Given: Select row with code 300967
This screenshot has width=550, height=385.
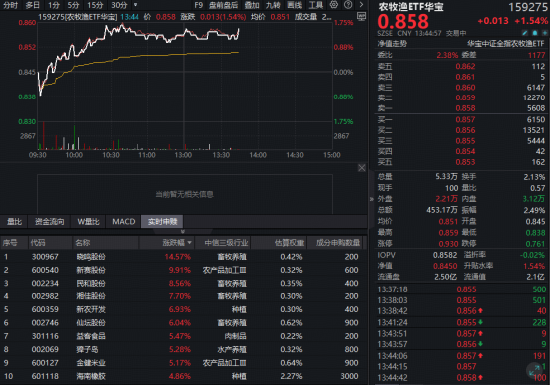Looking at the screenshot, I should point(183,257).
